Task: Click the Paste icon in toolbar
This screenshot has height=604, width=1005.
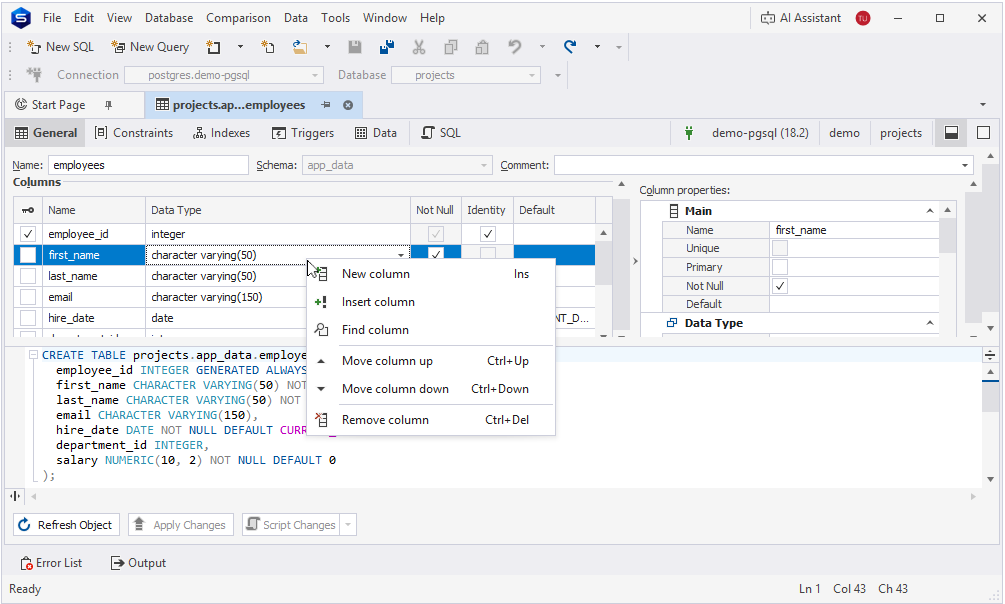Action: tap(482, 47)
